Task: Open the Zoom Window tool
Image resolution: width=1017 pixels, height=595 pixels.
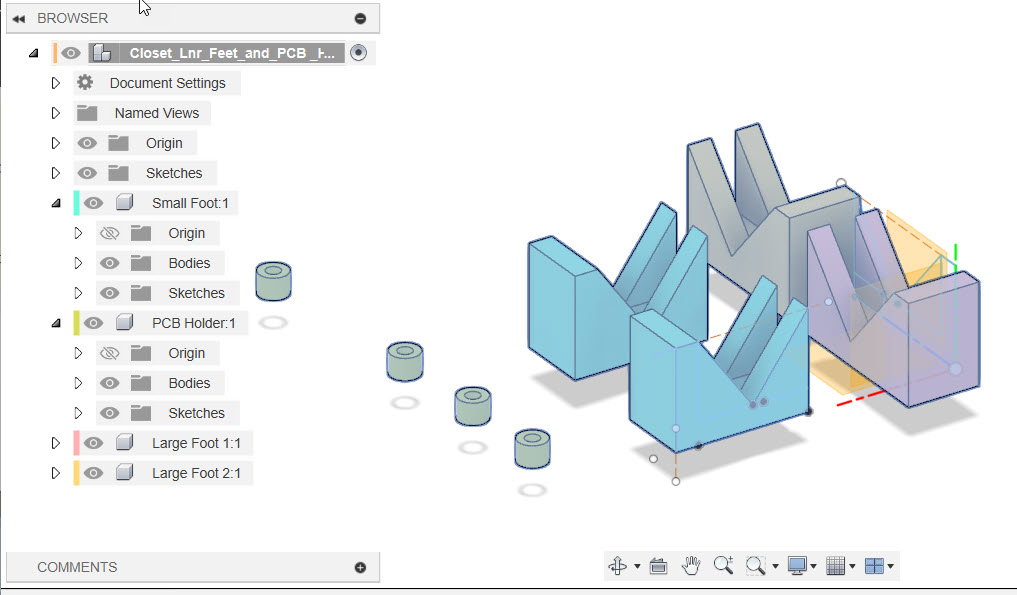Action: (755, 565)
